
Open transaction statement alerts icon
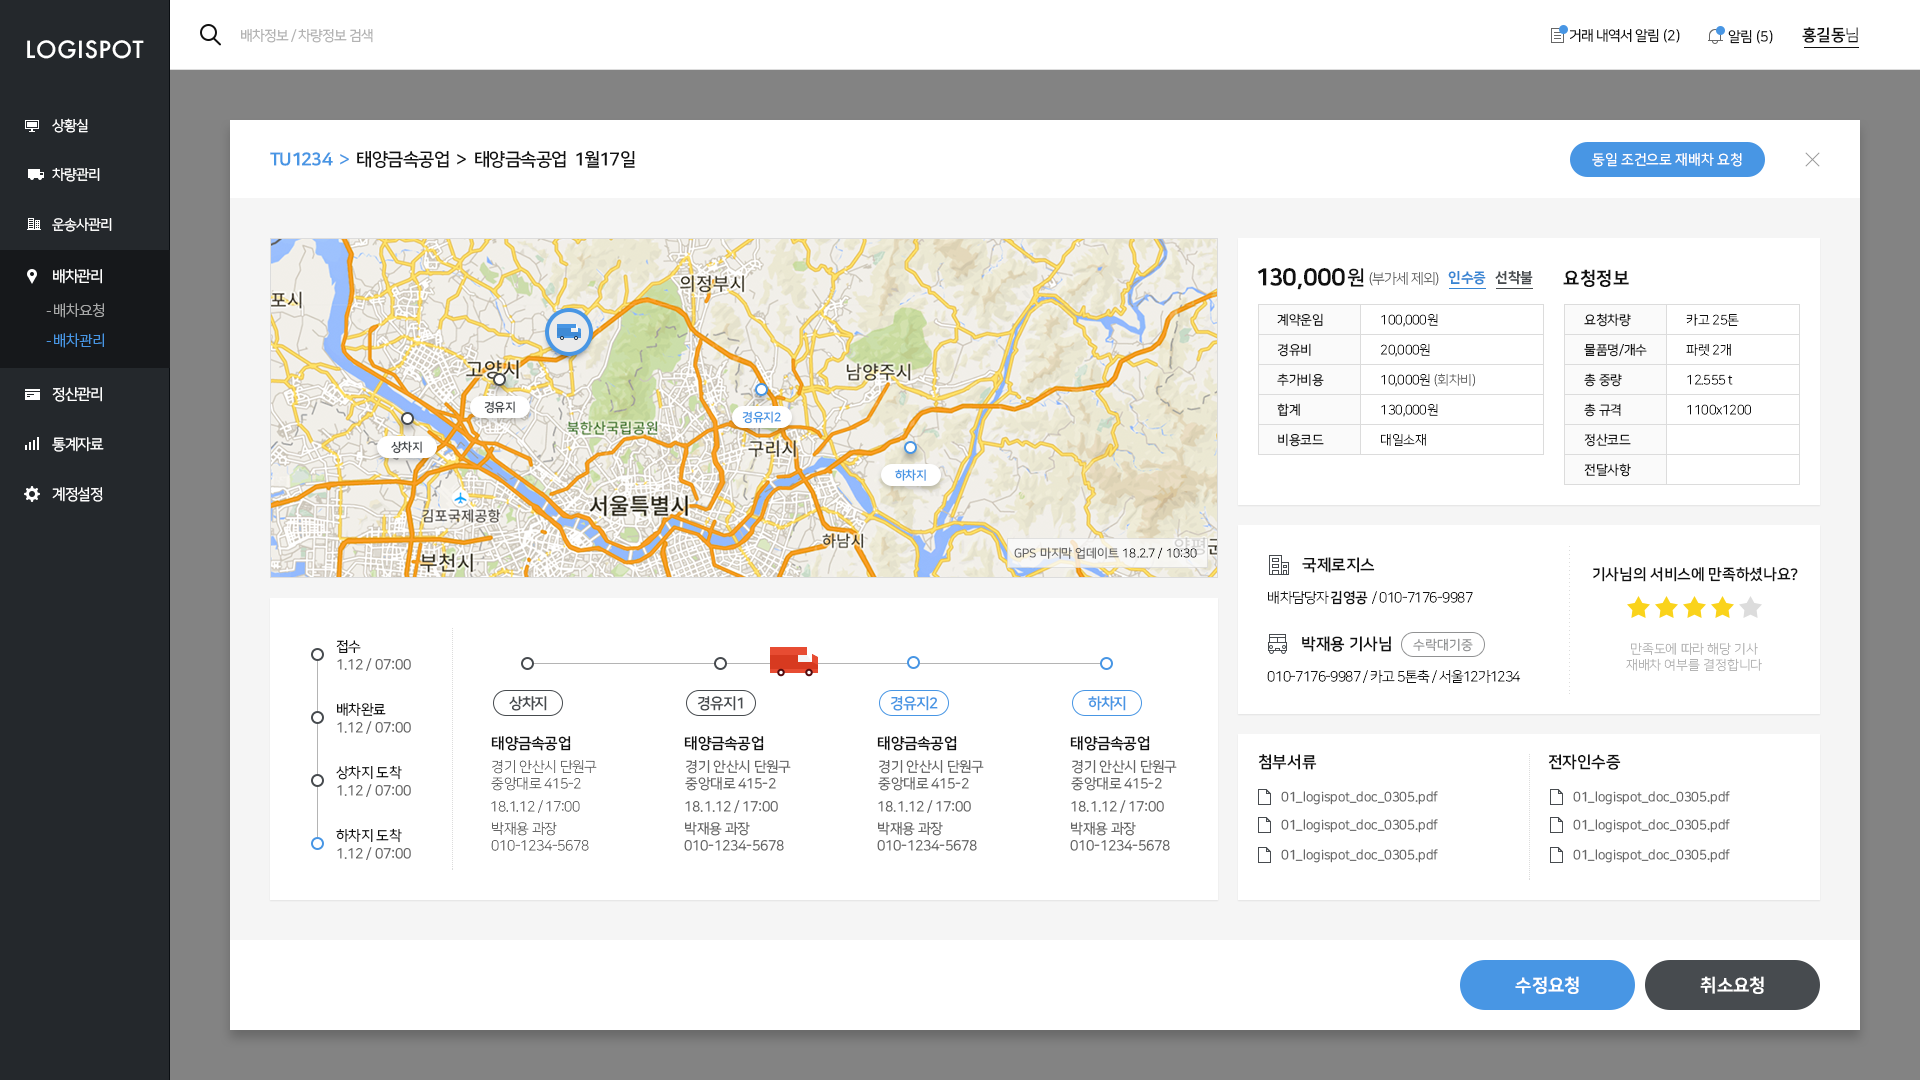pyautogui.click(x=1558, y=35)
